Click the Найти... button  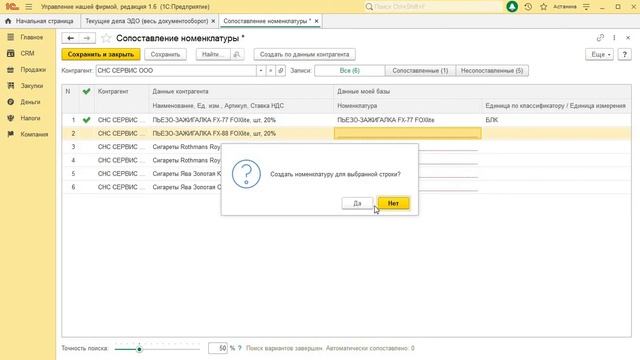point(213,54)
